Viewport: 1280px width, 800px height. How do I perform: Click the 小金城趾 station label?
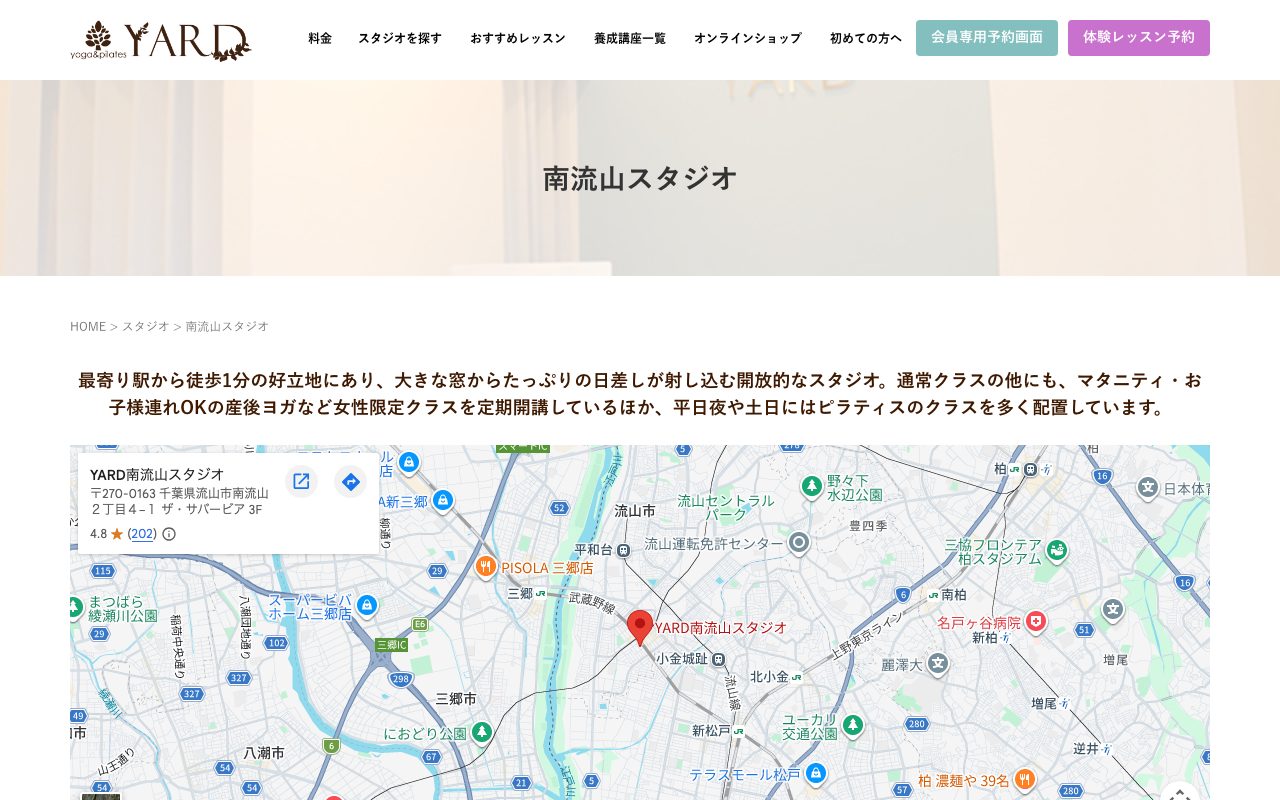682,659
